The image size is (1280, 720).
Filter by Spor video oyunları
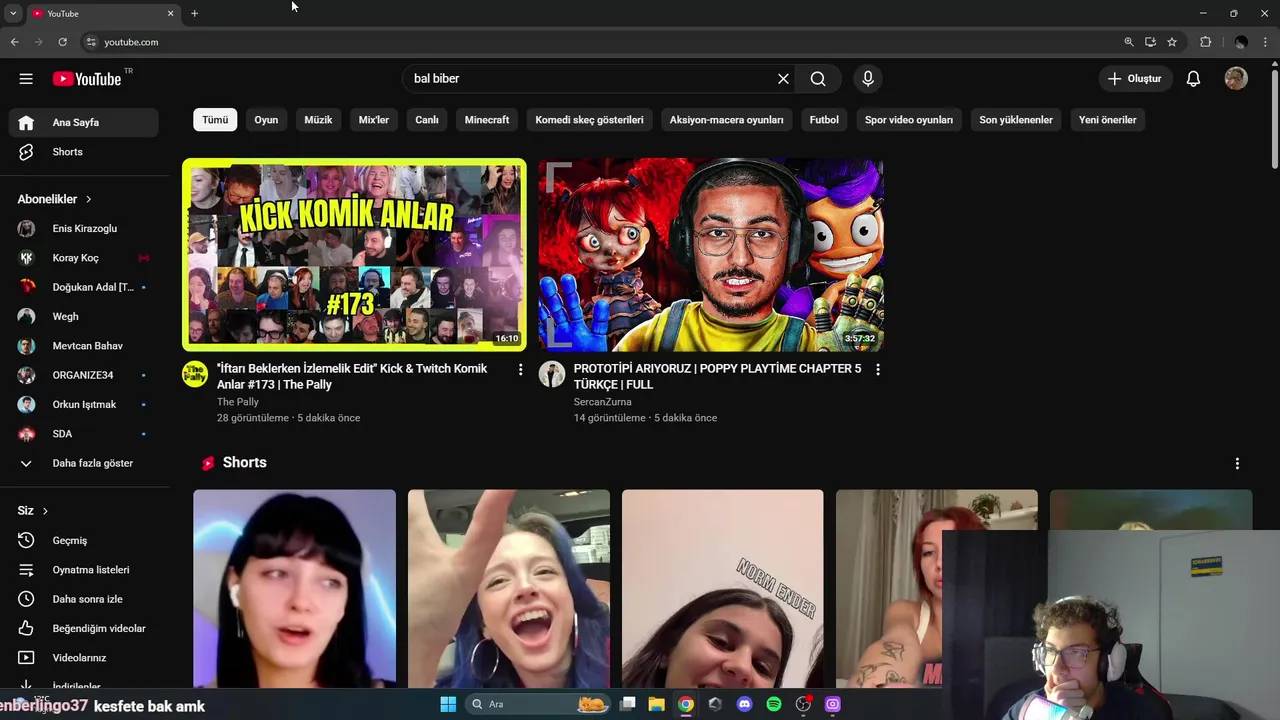(x=909, y=120)
